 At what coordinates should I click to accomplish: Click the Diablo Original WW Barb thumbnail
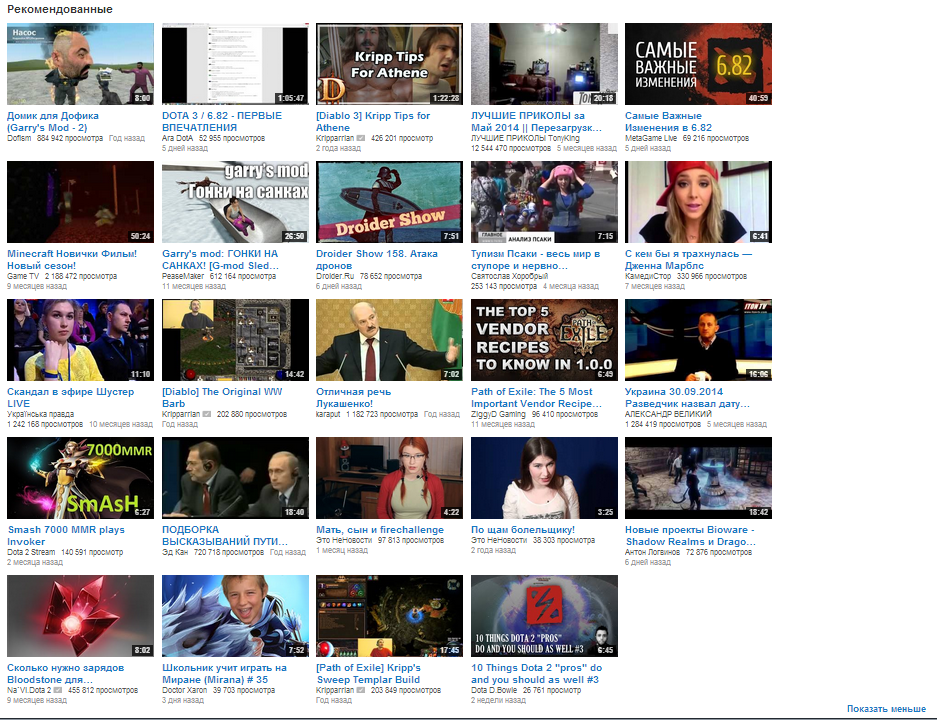(x=235, y=340)
